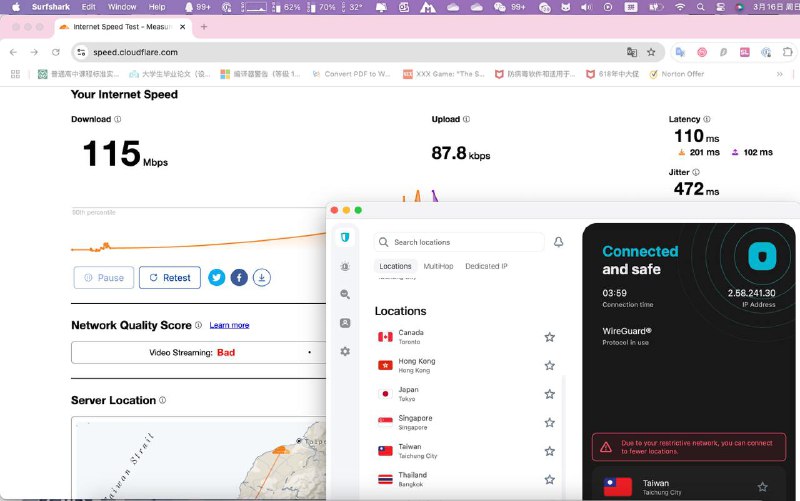800x501 pixels.
Task: Reload the speed.cloudflare.com page
Action: point(56,52)
